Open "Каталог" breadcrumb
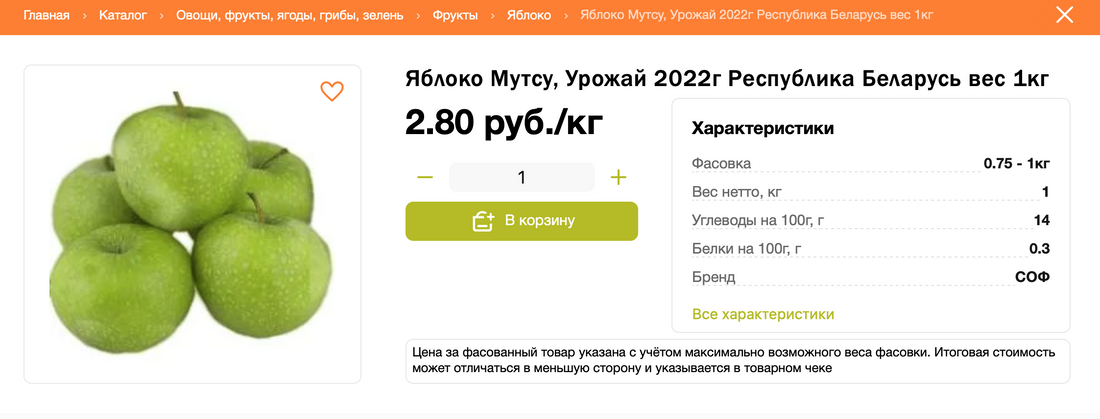 (x=123, y=16)
